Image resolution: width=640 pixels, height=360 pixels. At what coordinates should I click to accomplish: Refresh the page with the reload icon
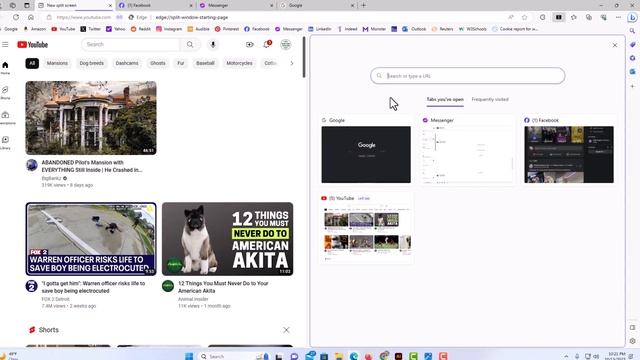click(16, 17)
